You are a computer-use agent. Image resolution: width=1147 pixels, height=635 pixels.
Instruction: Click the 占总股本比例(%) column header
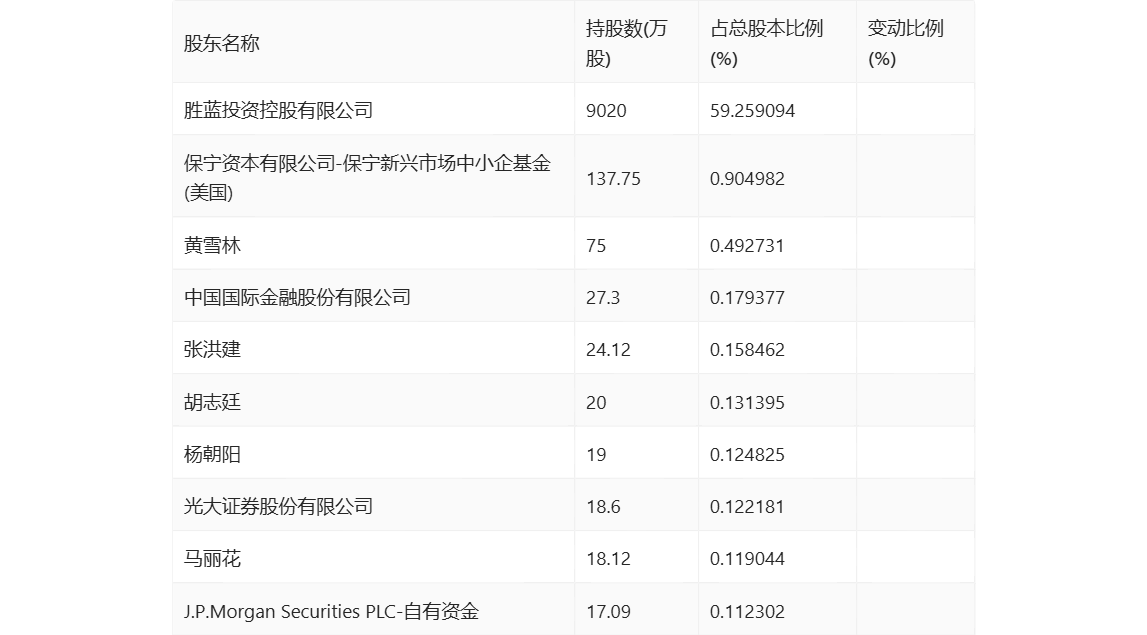[766, 44]
